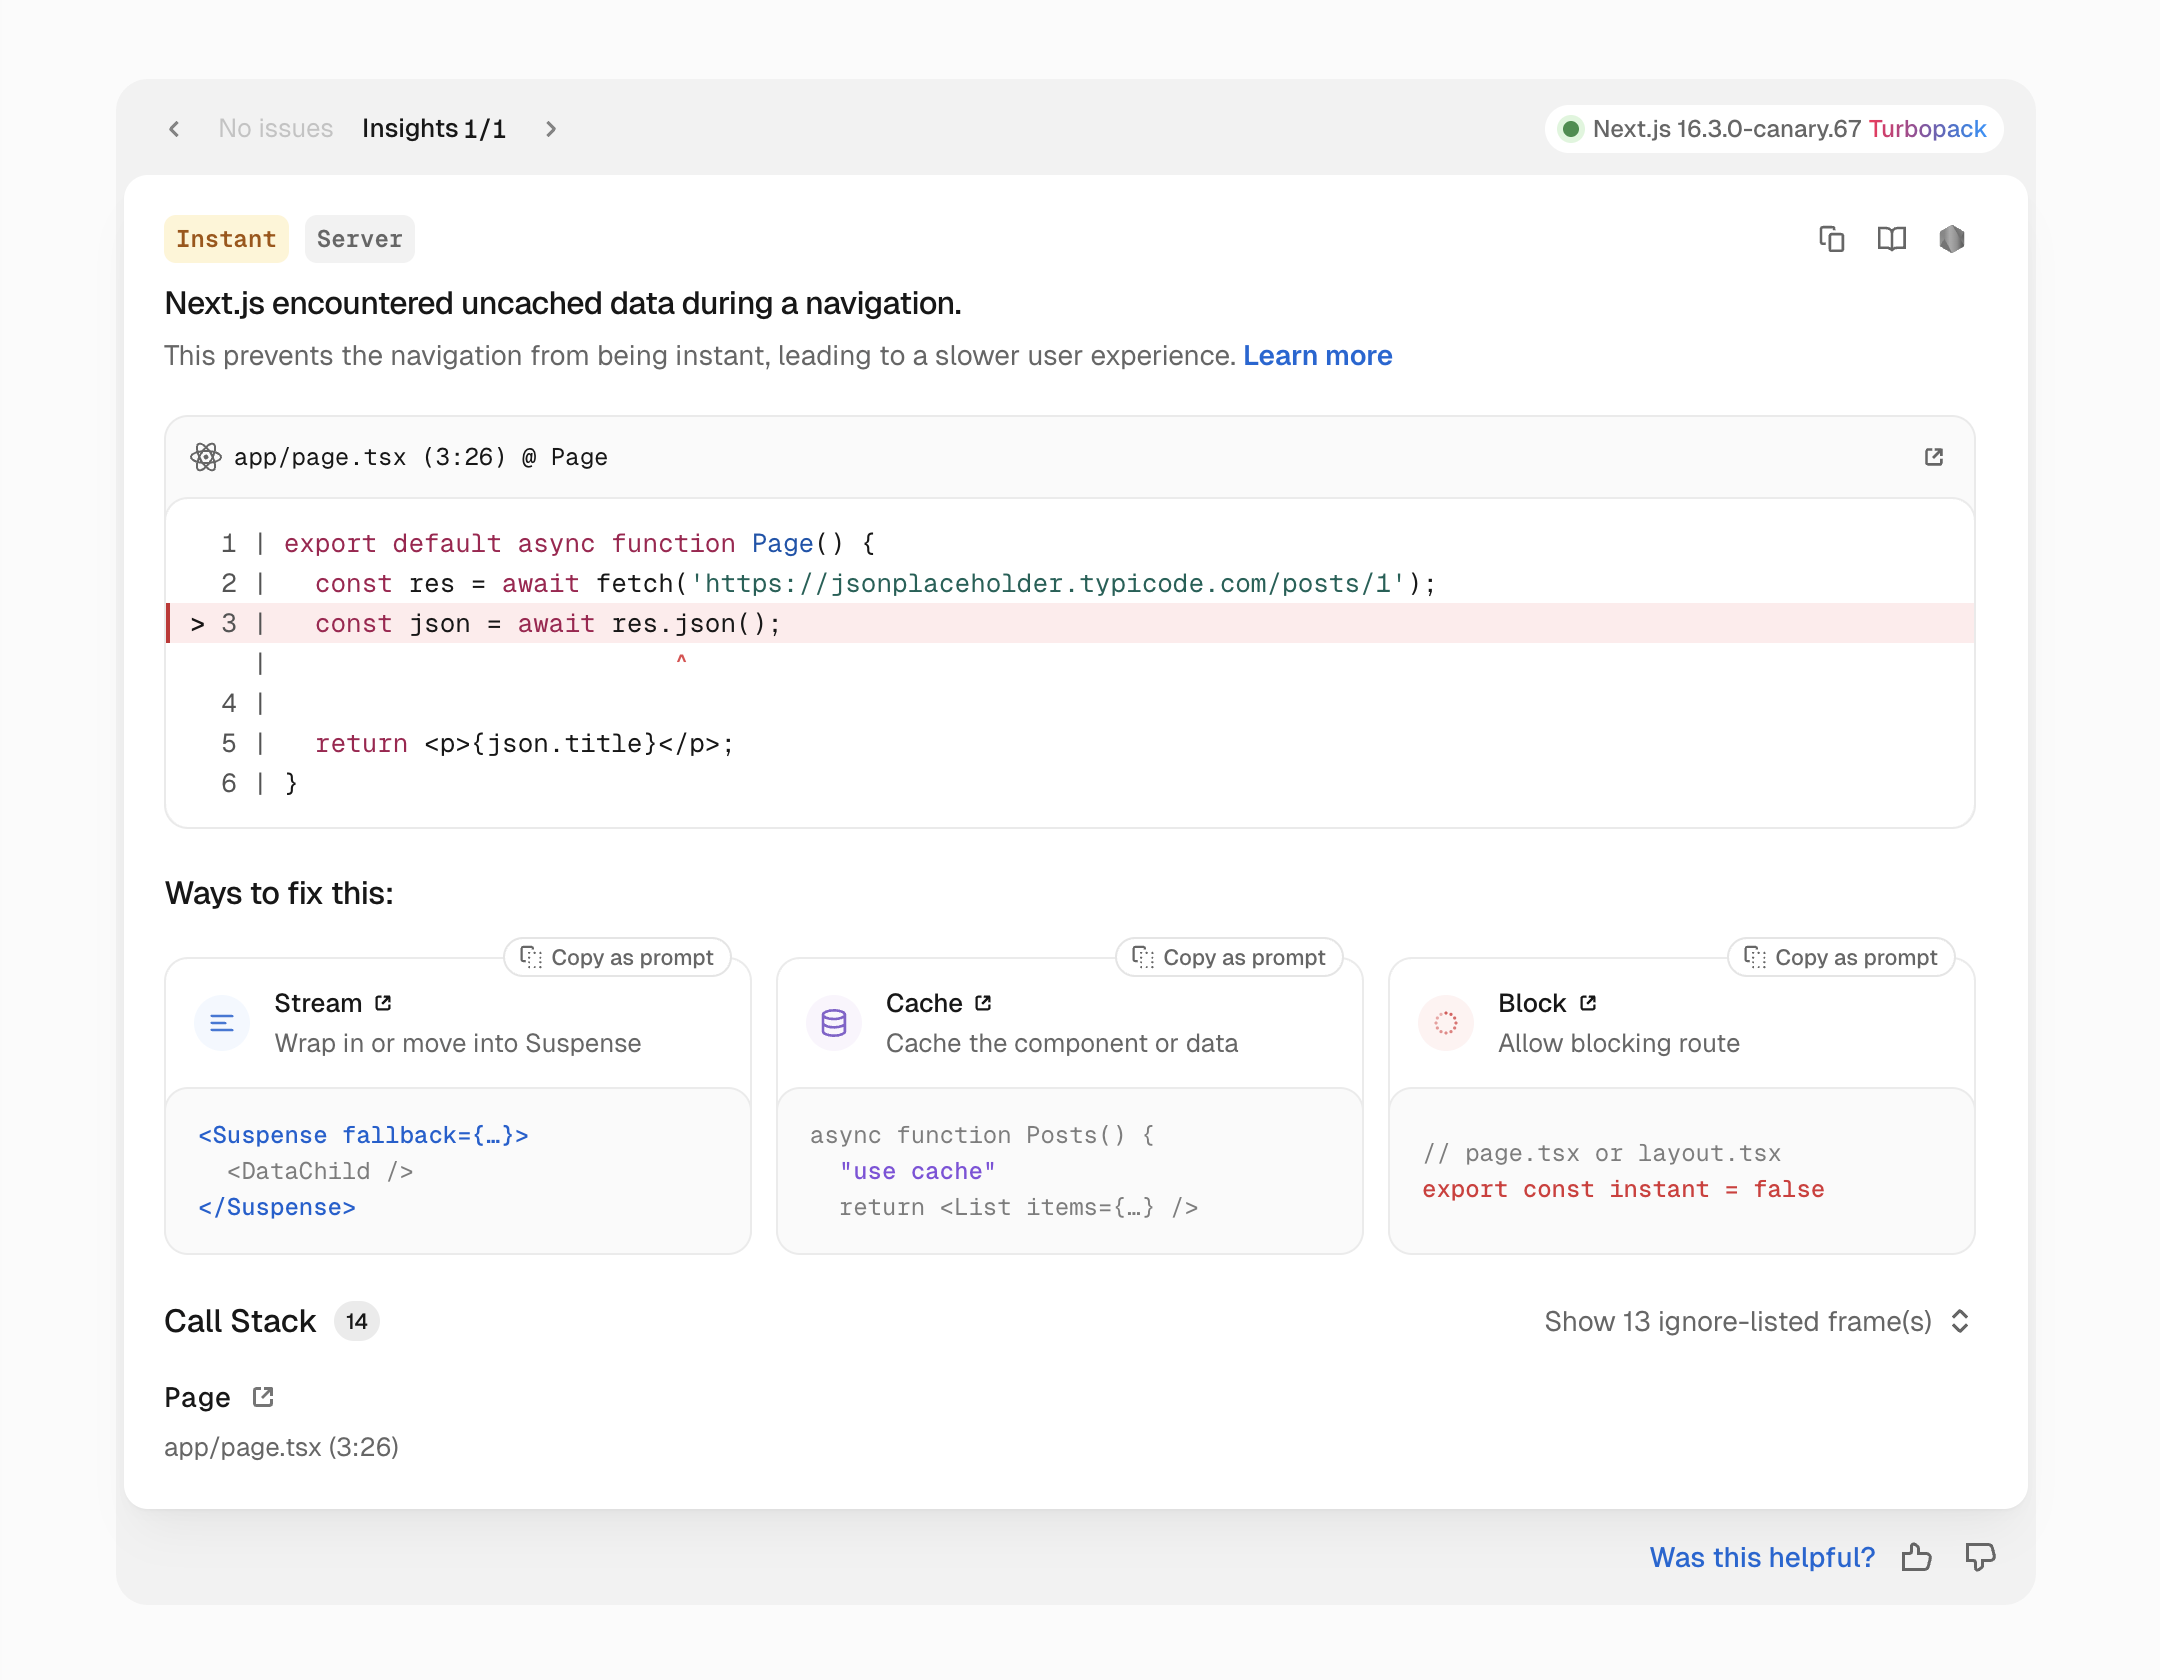Click the export const instant = false snippet
2160x1680 pixels.
coord(1623,1189)
